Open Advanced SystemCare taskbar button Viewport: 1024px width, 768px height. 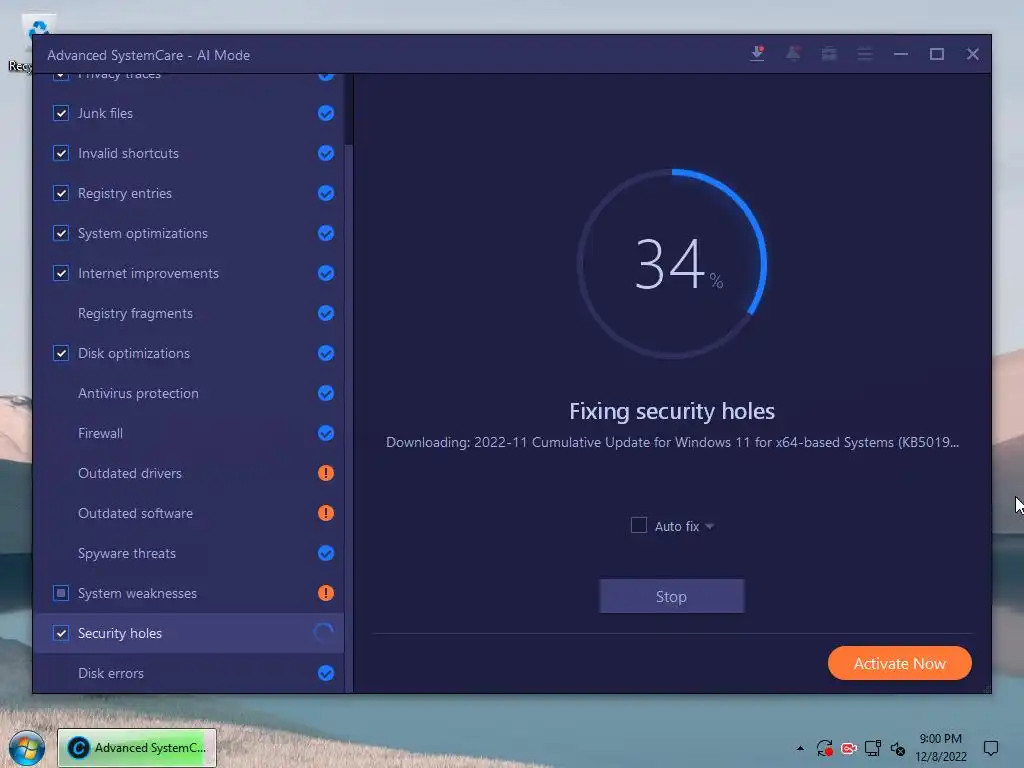(x=136, y=748)
